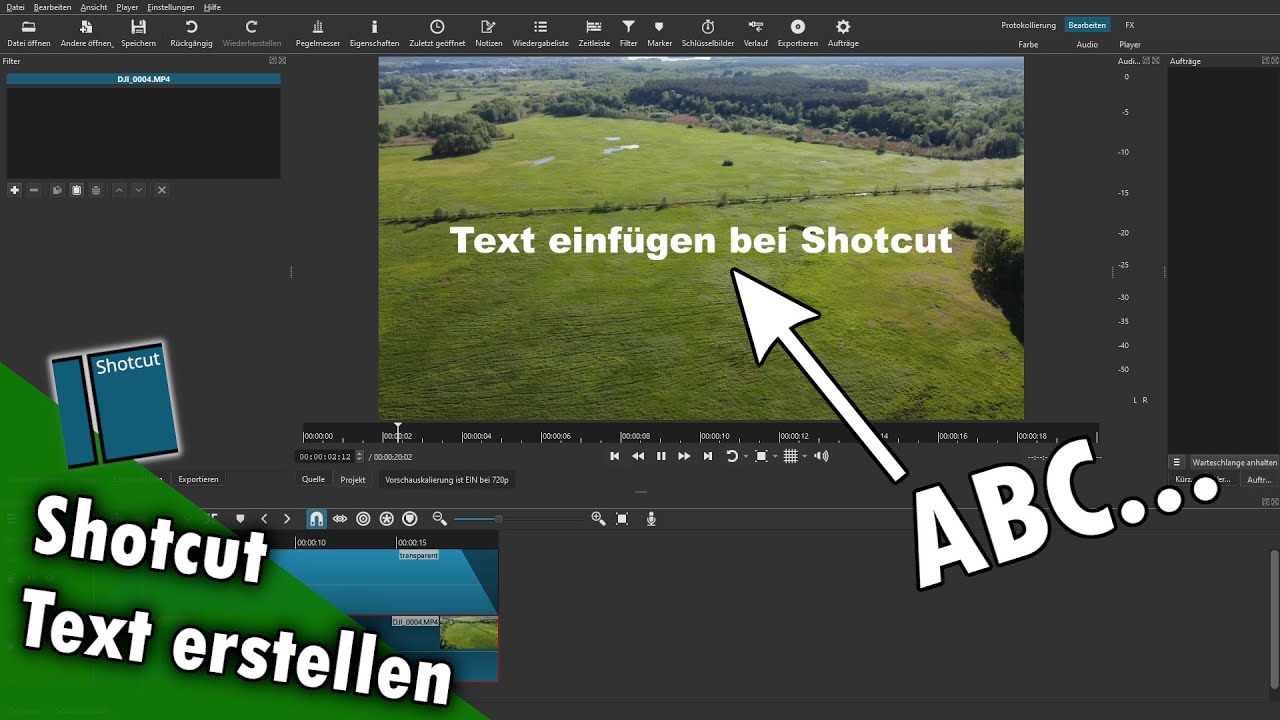This screenshot has width=1280, height=720.
Task: Paste filters in the Filter panel
Action: pos(76,190)
